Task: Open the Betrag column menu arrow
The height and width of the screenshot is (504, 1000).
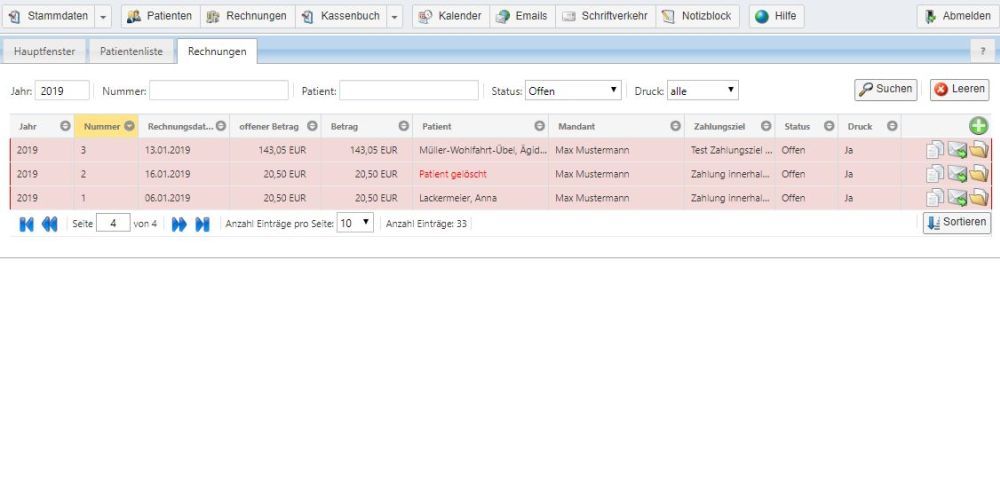Action: (404, 126)
